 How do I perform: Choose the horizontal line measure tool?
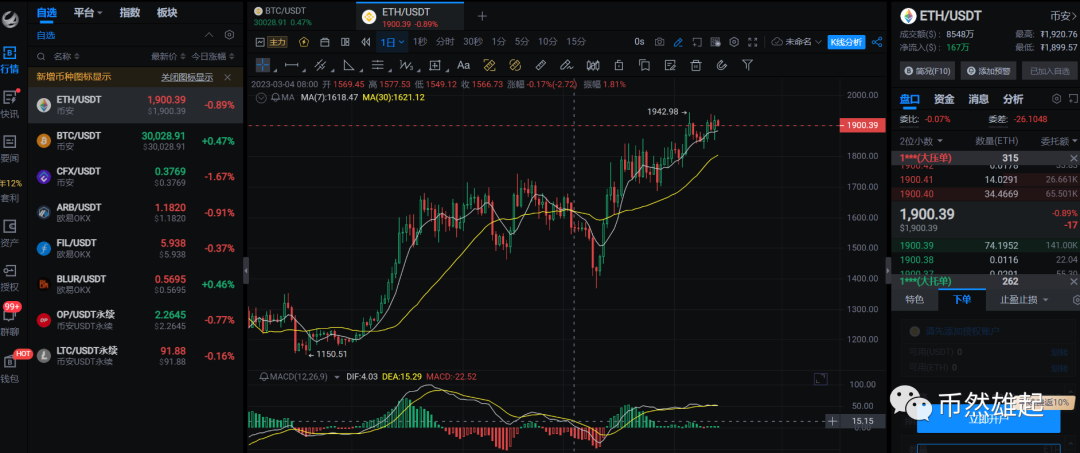291,65
